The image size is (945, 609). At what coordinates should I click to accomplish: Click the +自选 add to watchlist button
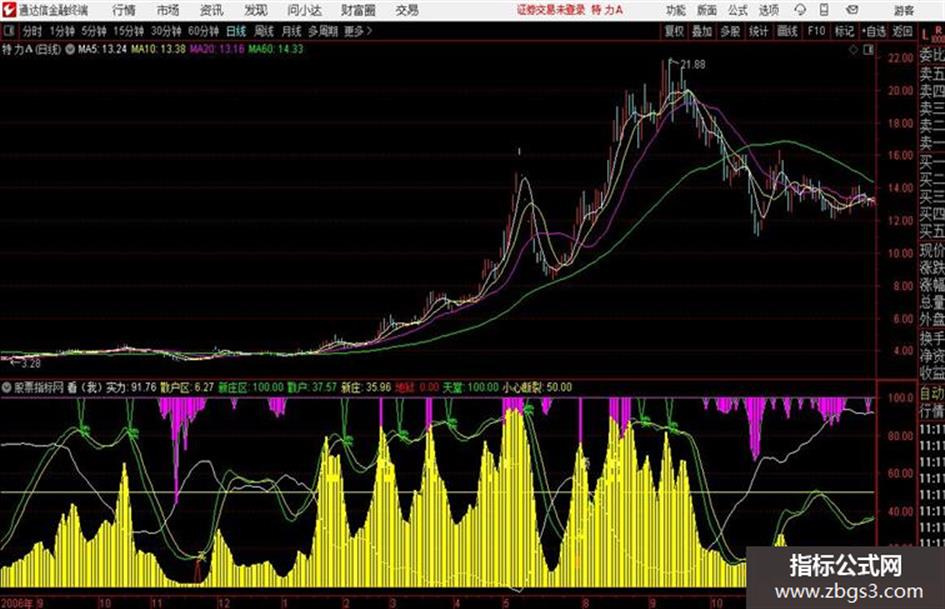click(874, 31)
